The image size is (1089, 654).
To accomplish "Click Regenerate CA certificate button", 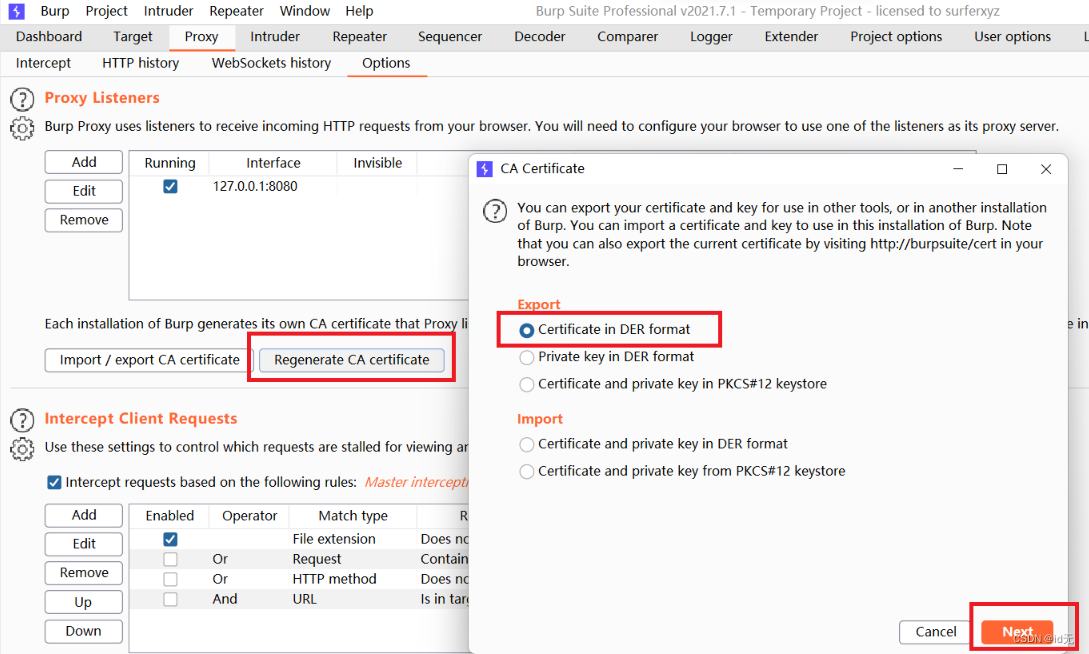I will click(351, 360).
